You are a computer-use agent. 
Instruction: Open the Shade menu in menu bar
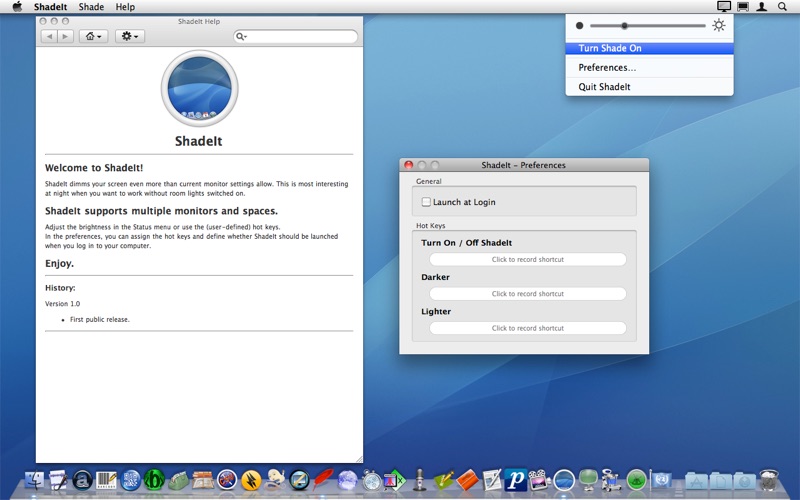point(91,7)
